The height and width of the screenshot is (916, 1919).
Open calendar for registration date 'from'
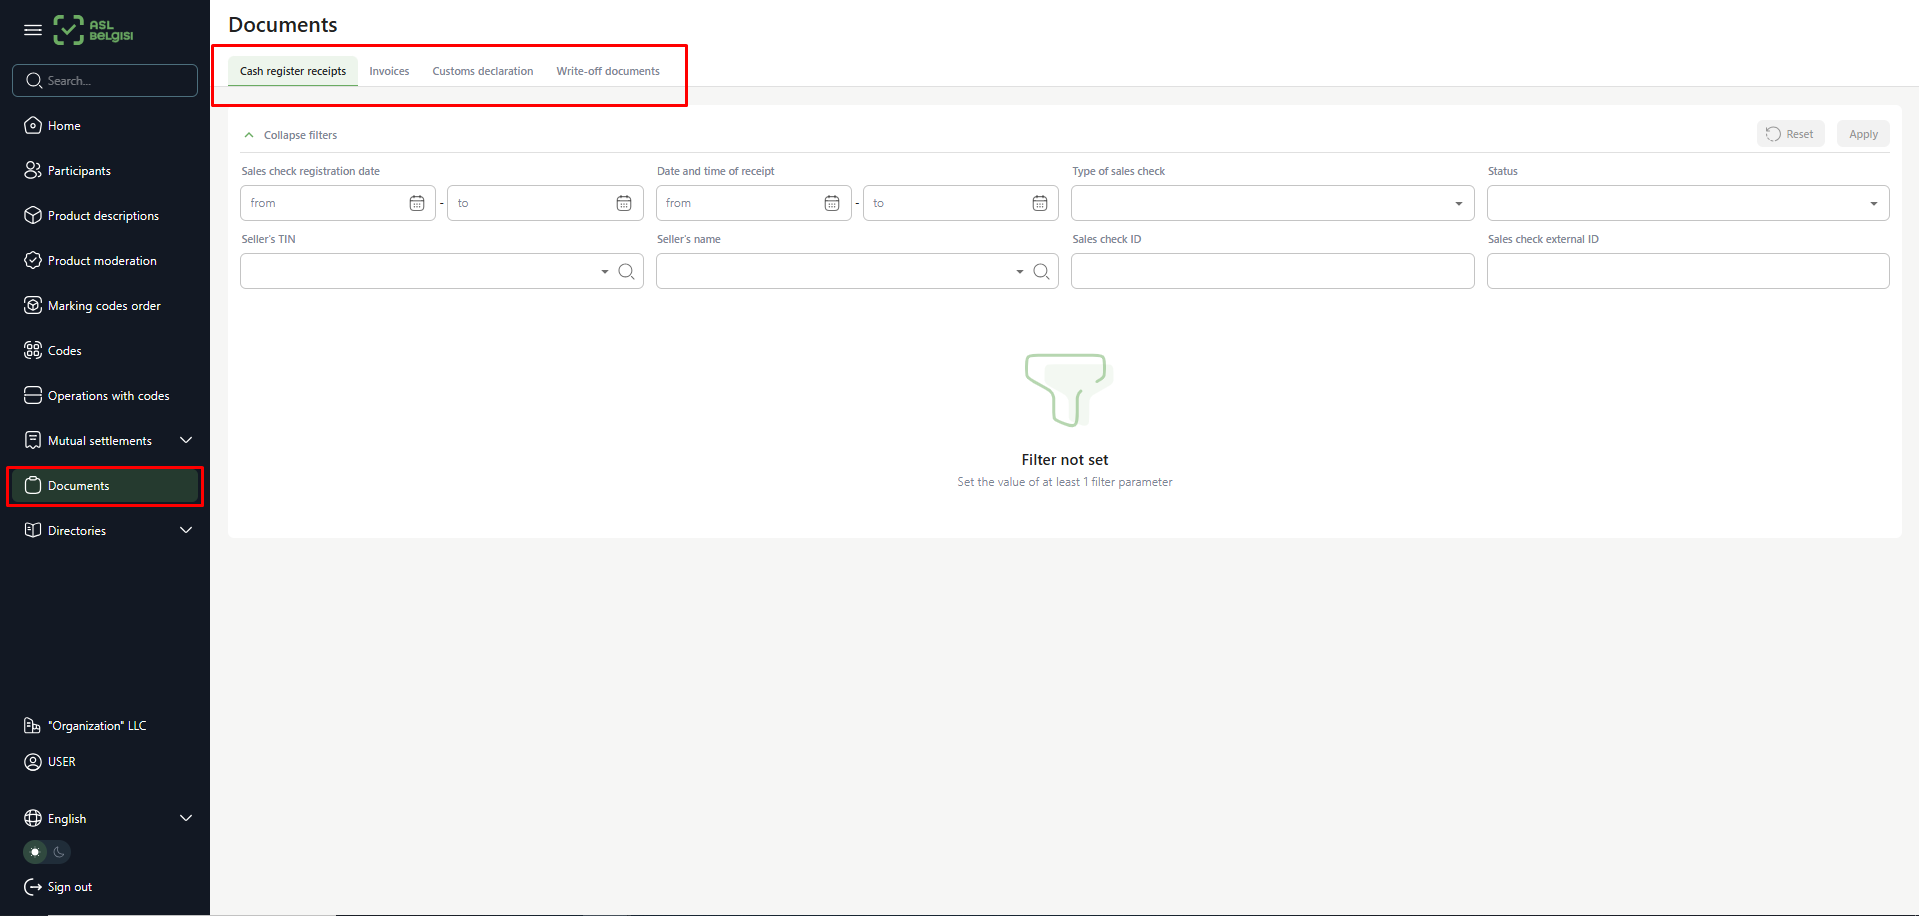(417, 203)
